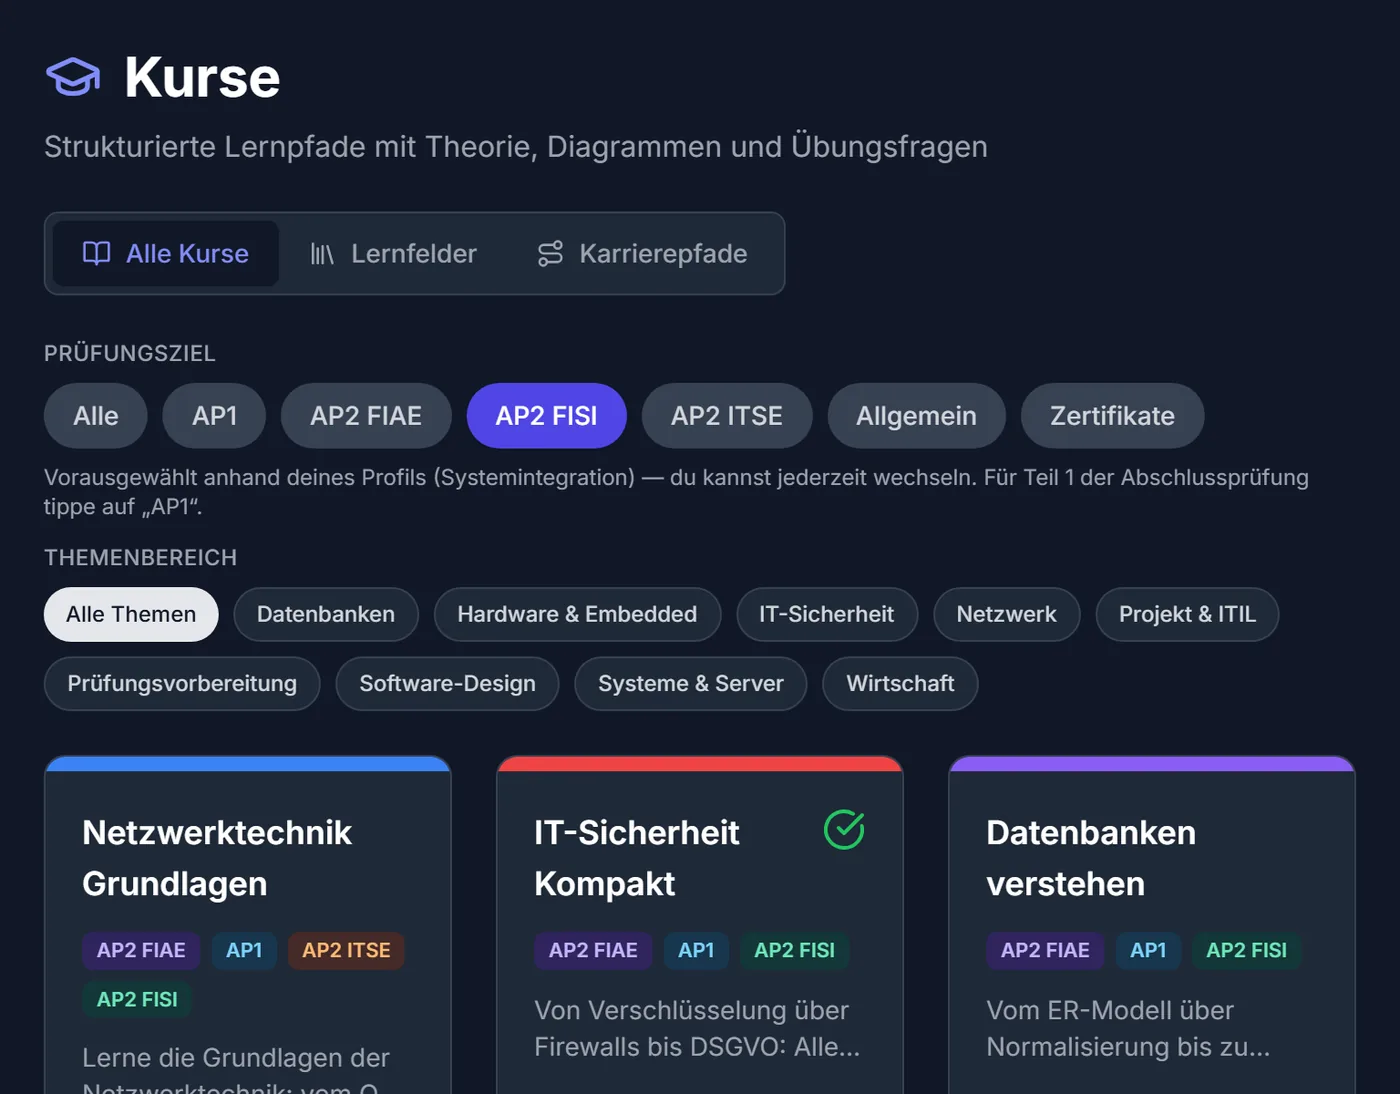Screen dimensions: 1400x1094
Task: Click the PRÜFUNGSZIEL section label
Action: tap(130, 353)
